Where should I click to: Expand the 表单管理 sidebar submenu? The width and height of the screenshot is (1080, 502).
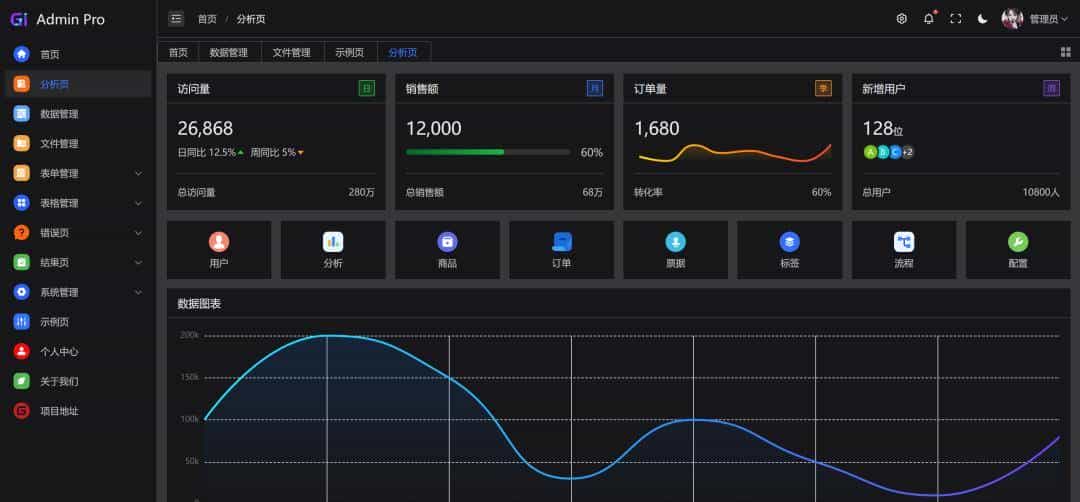[78, 174]
